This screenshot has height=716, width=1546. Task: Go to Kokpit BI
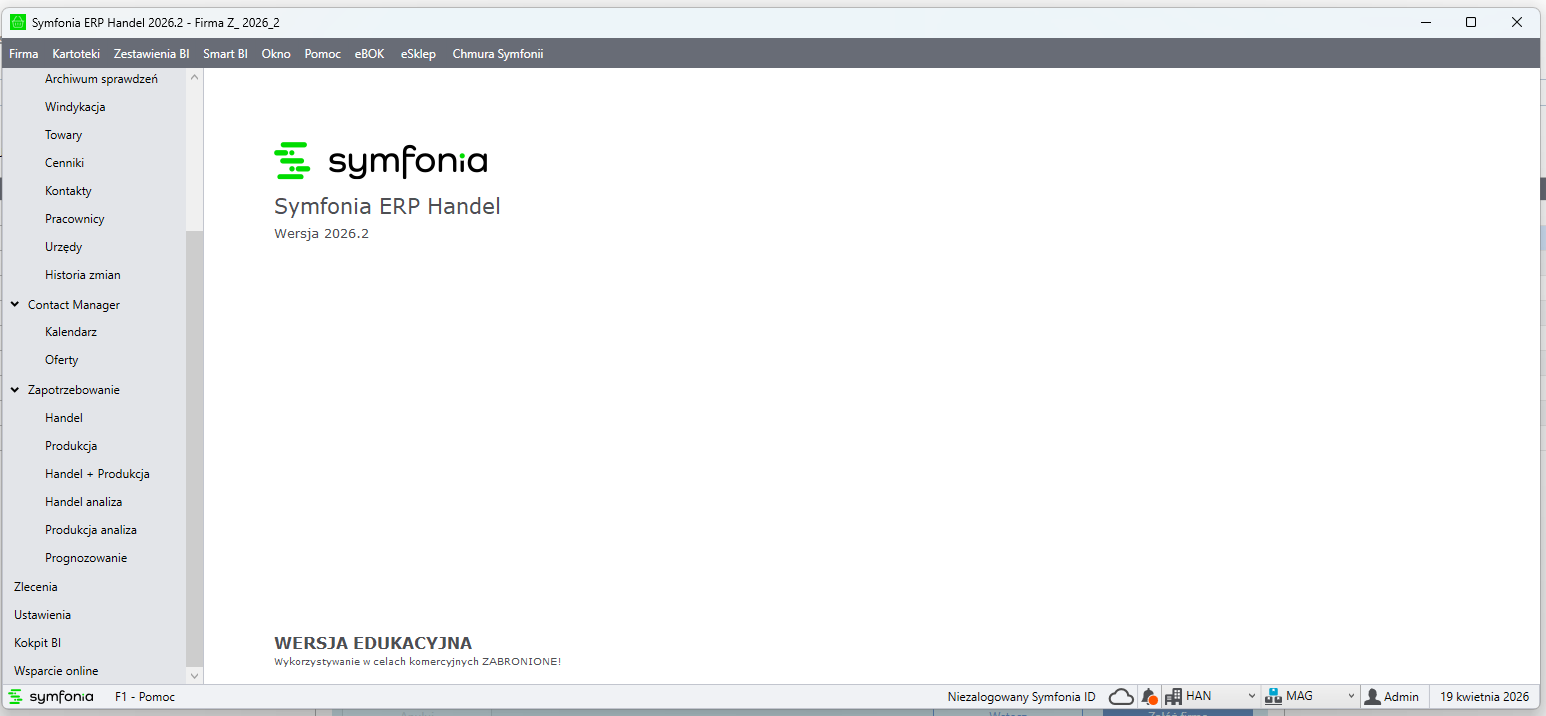click(37, 643)
